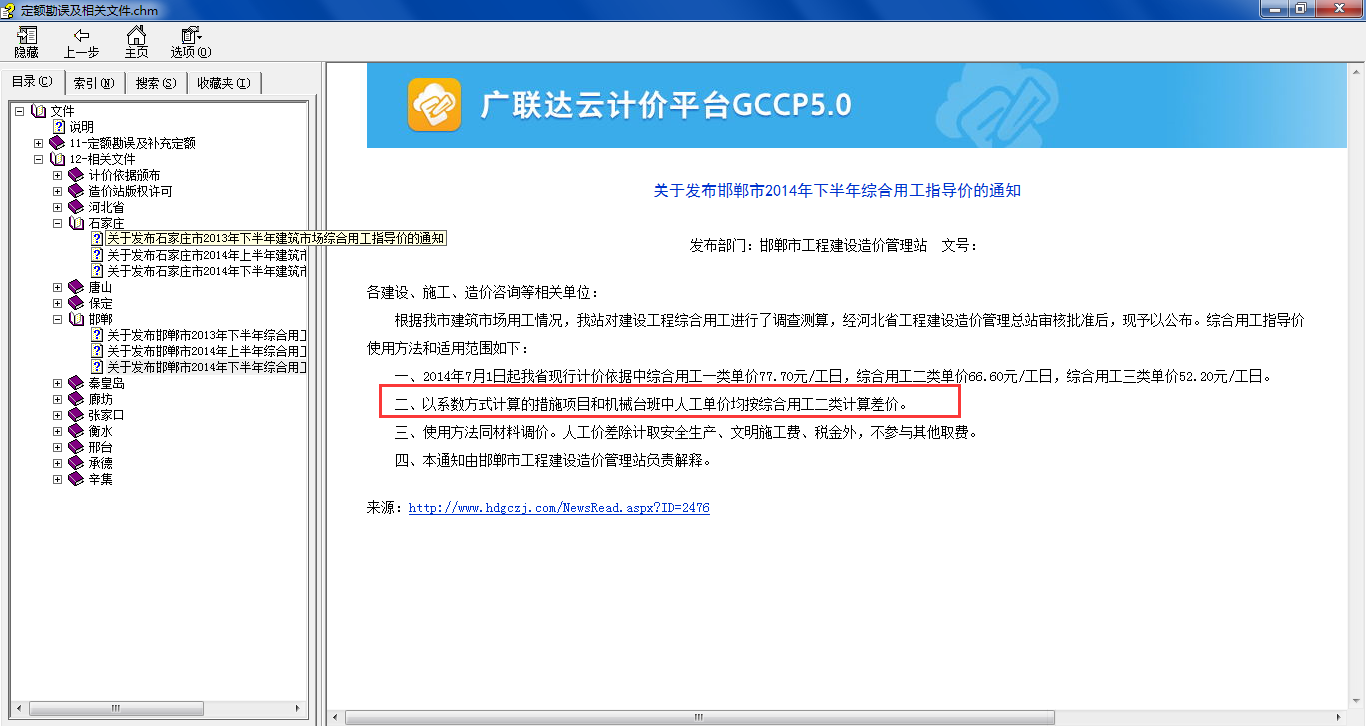
Task: Expand the 河北省 node
Action: pos(58,207)
